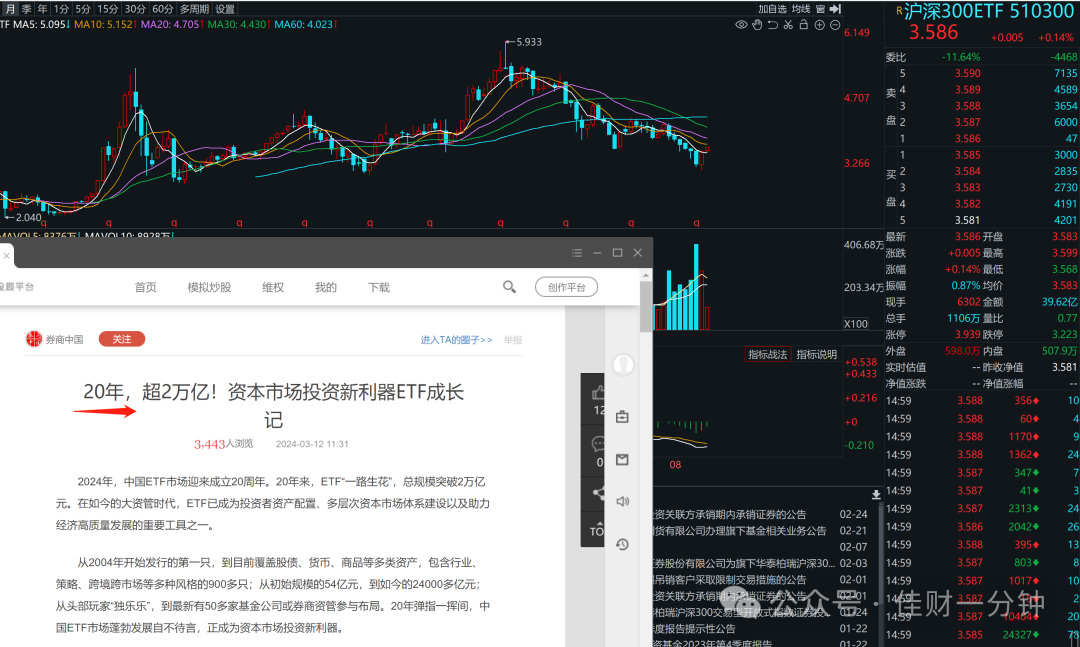Click the mail envelope icon in sidebar
This screenshot has width=1080, height=647.
[622, 460]
